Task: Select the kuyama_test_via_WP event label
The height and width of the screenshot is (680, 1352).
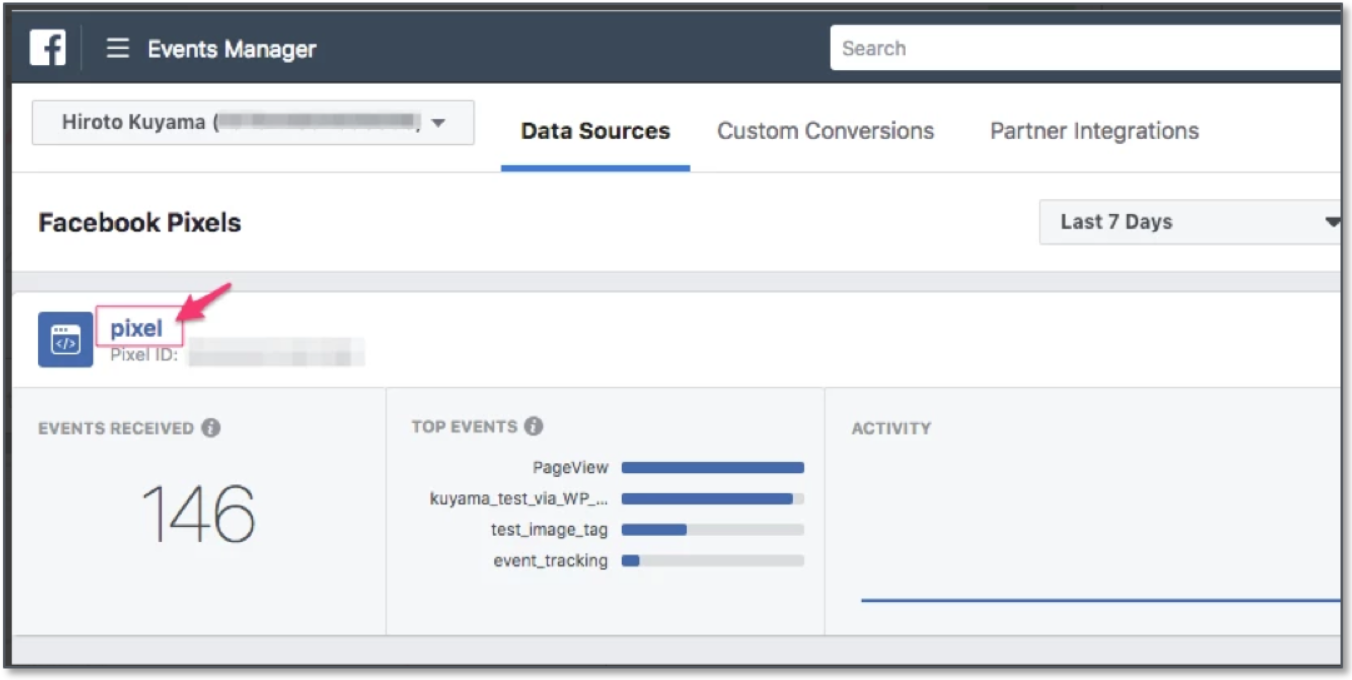Action: pyautogui.click(x=518, y=499)
